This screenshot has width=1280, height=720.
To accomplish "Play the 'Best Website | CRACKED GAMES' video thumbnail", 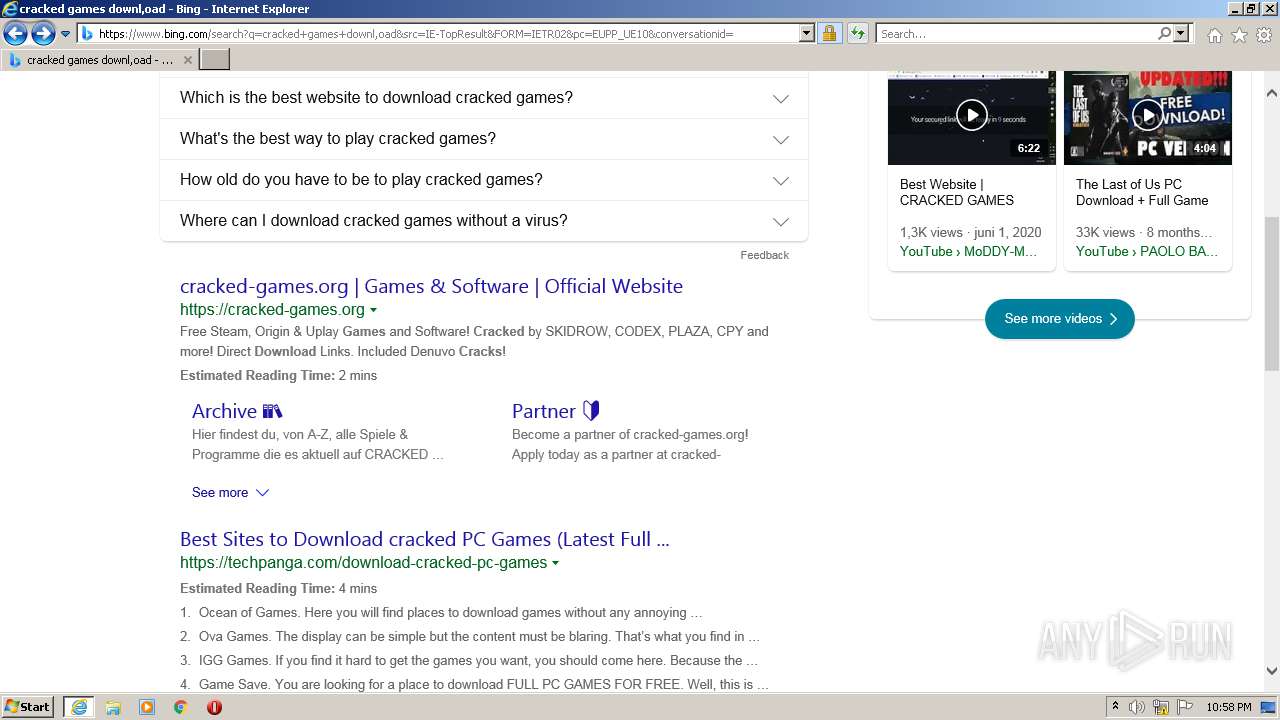I will (x=972, y=117).
